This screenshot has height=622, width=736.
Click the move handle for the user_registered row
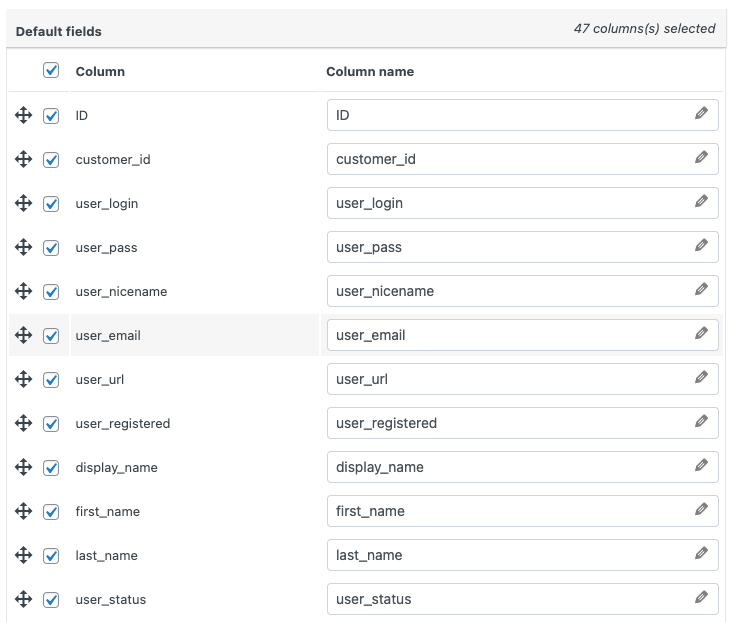click(x=23, y=423)
